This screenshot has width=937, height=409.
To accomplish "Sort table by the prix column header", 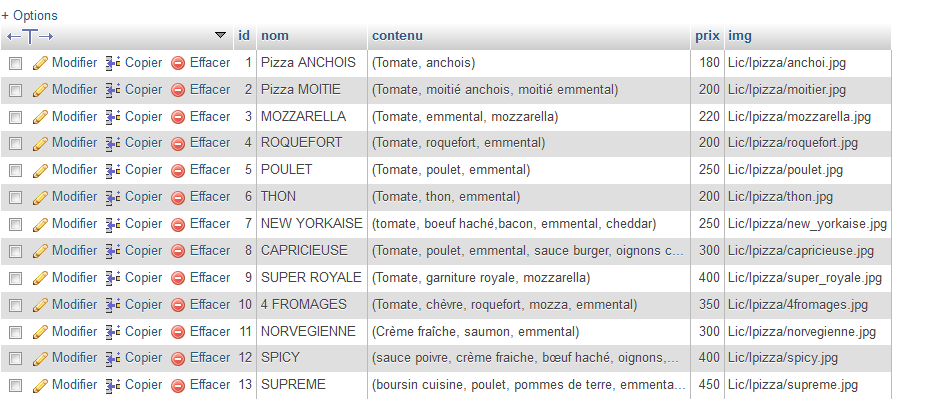I will 707,35.
